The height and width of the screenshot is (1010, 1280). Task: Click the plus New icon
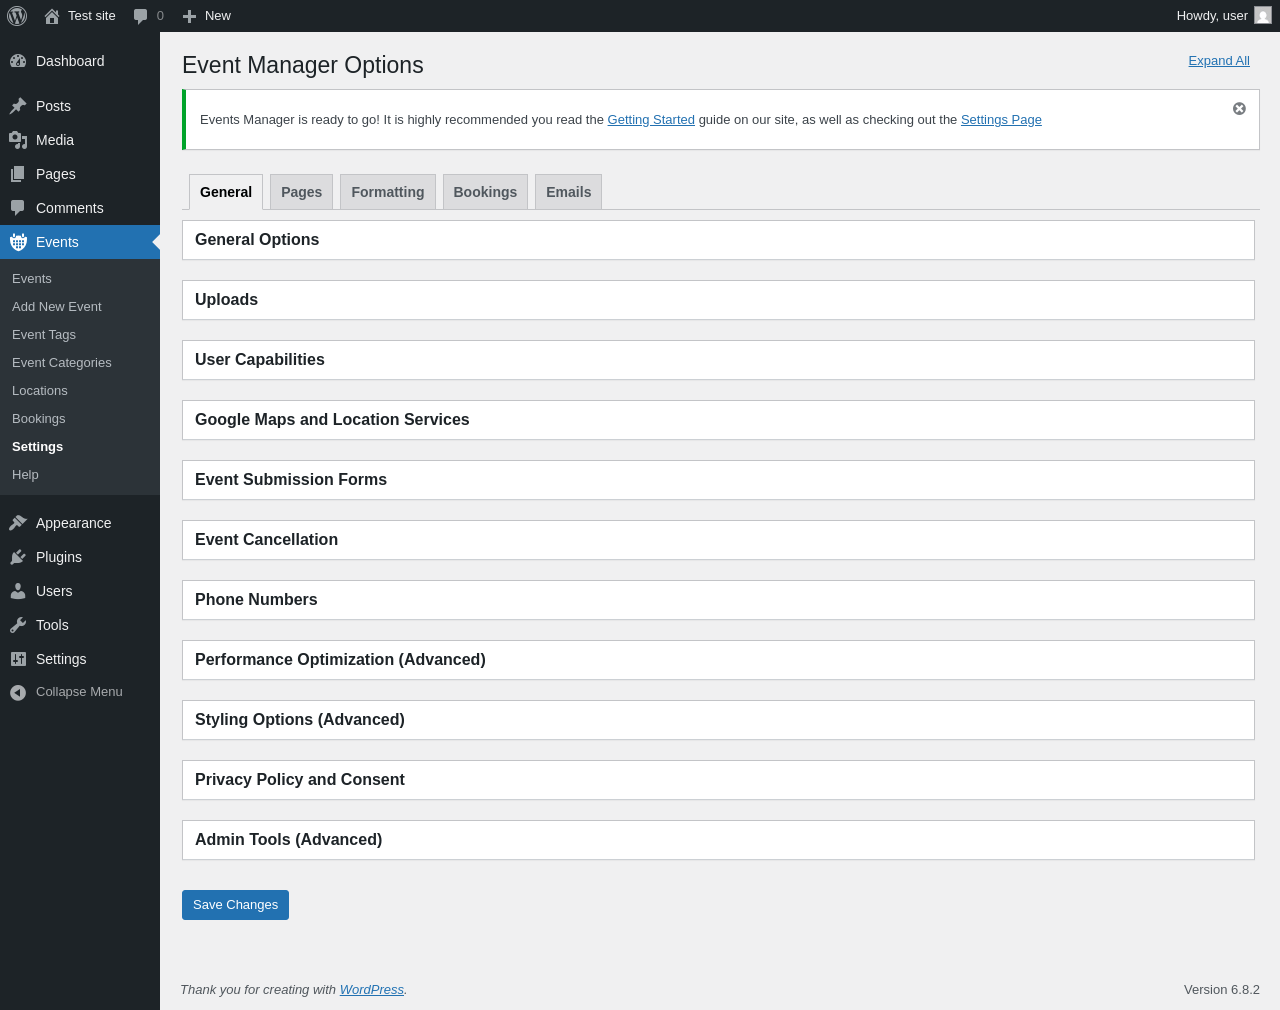[189, 16]
